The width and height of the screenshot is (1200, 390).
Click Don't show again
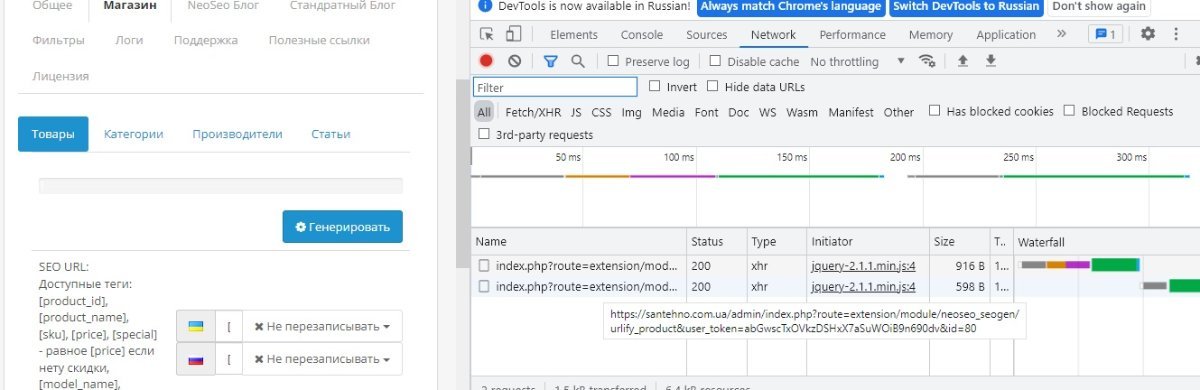(x=1099, y=6)
